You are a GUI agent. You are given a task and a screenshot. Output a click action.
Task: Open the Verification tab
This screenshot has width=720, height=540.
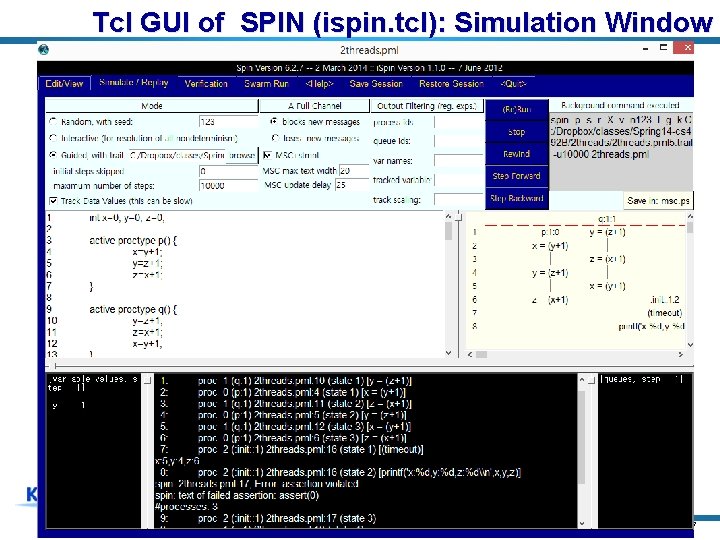pos(206,84)
